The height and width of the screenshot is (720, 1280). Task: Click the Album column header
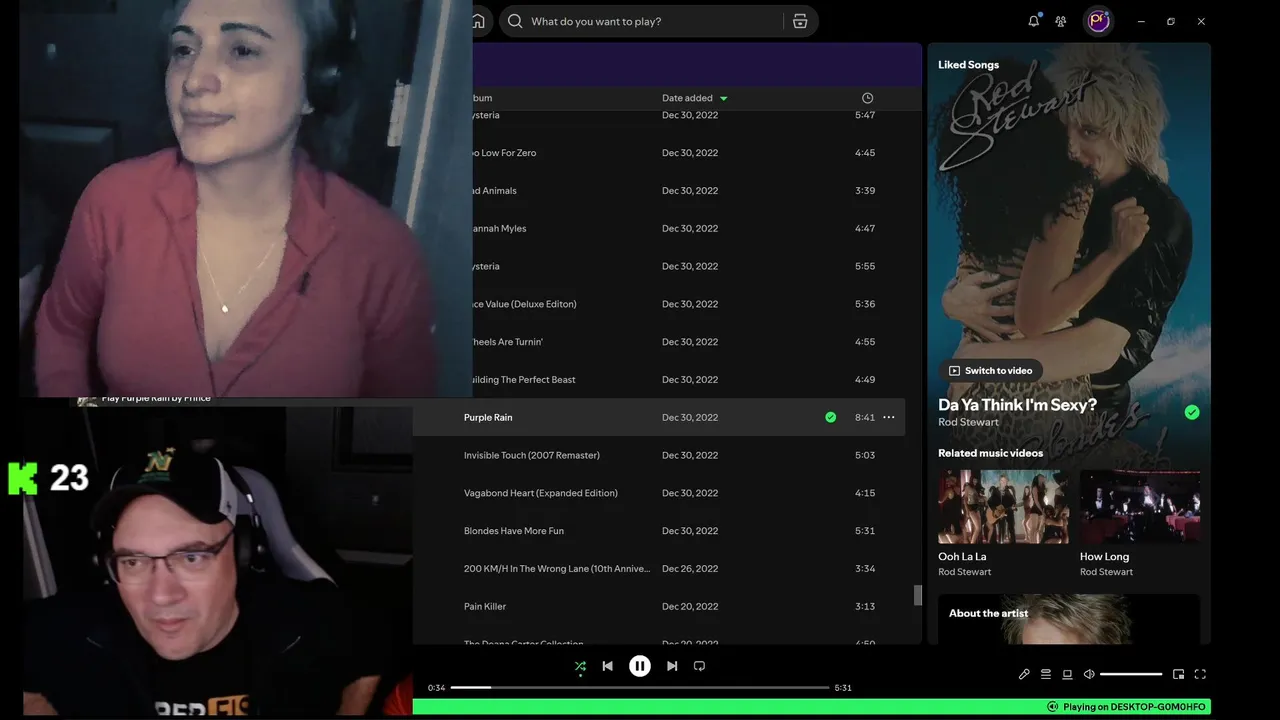point(482,98)
